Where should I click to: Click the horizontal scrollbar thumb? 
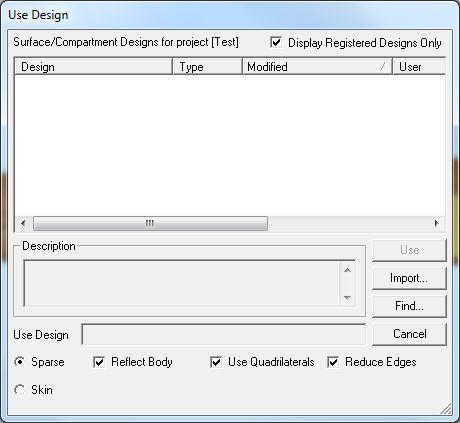150,223
